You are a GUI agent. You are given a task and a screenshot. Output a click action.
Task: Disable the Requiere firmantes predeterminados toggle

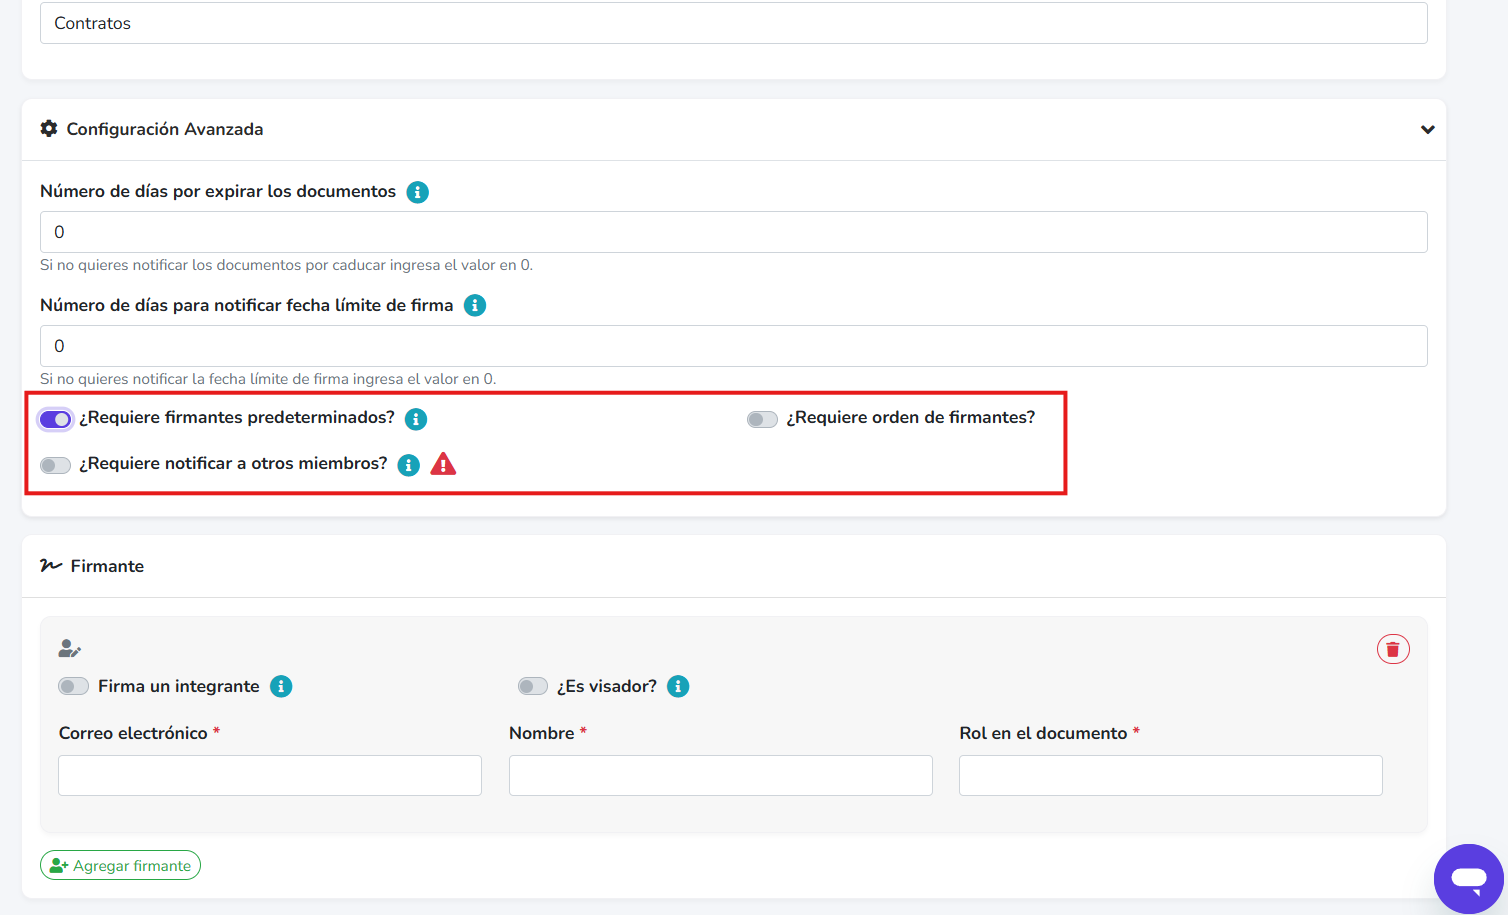(x=55, y=419)
